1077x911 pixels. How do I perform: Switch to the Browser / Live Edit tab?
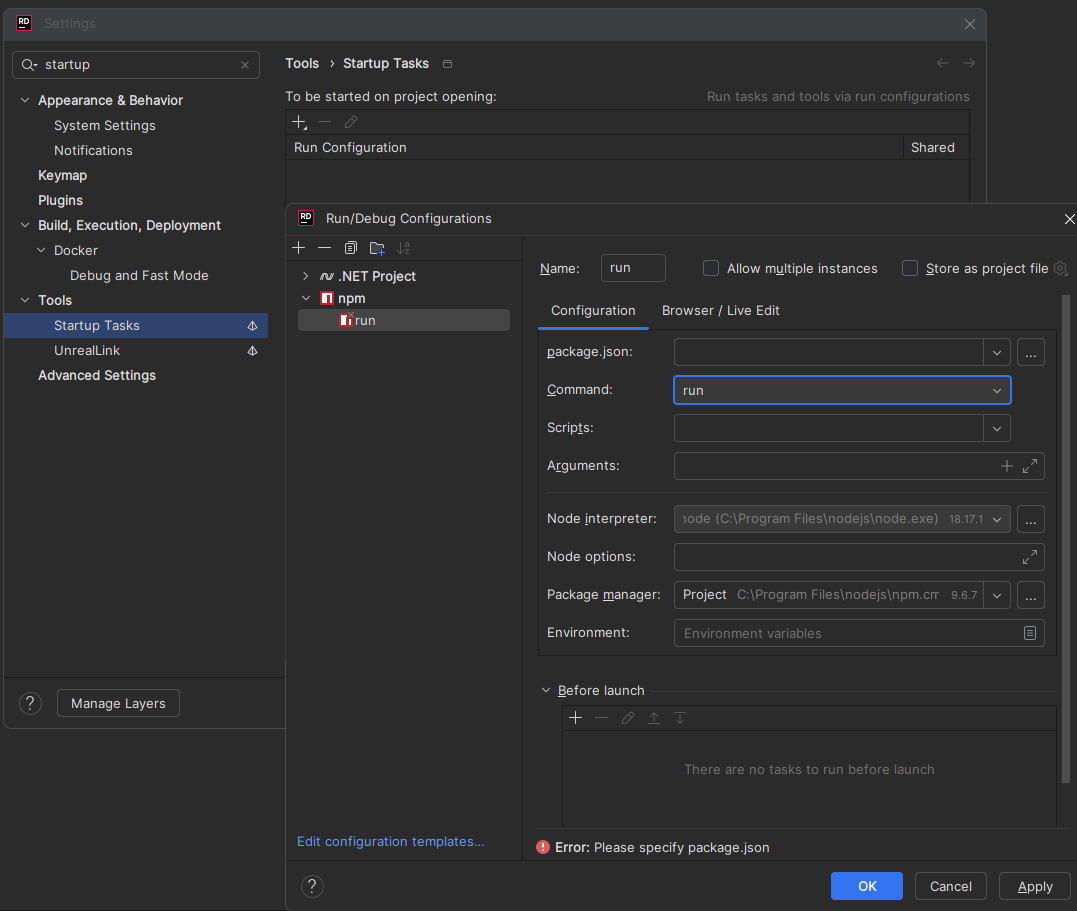(x=720, y=310)
